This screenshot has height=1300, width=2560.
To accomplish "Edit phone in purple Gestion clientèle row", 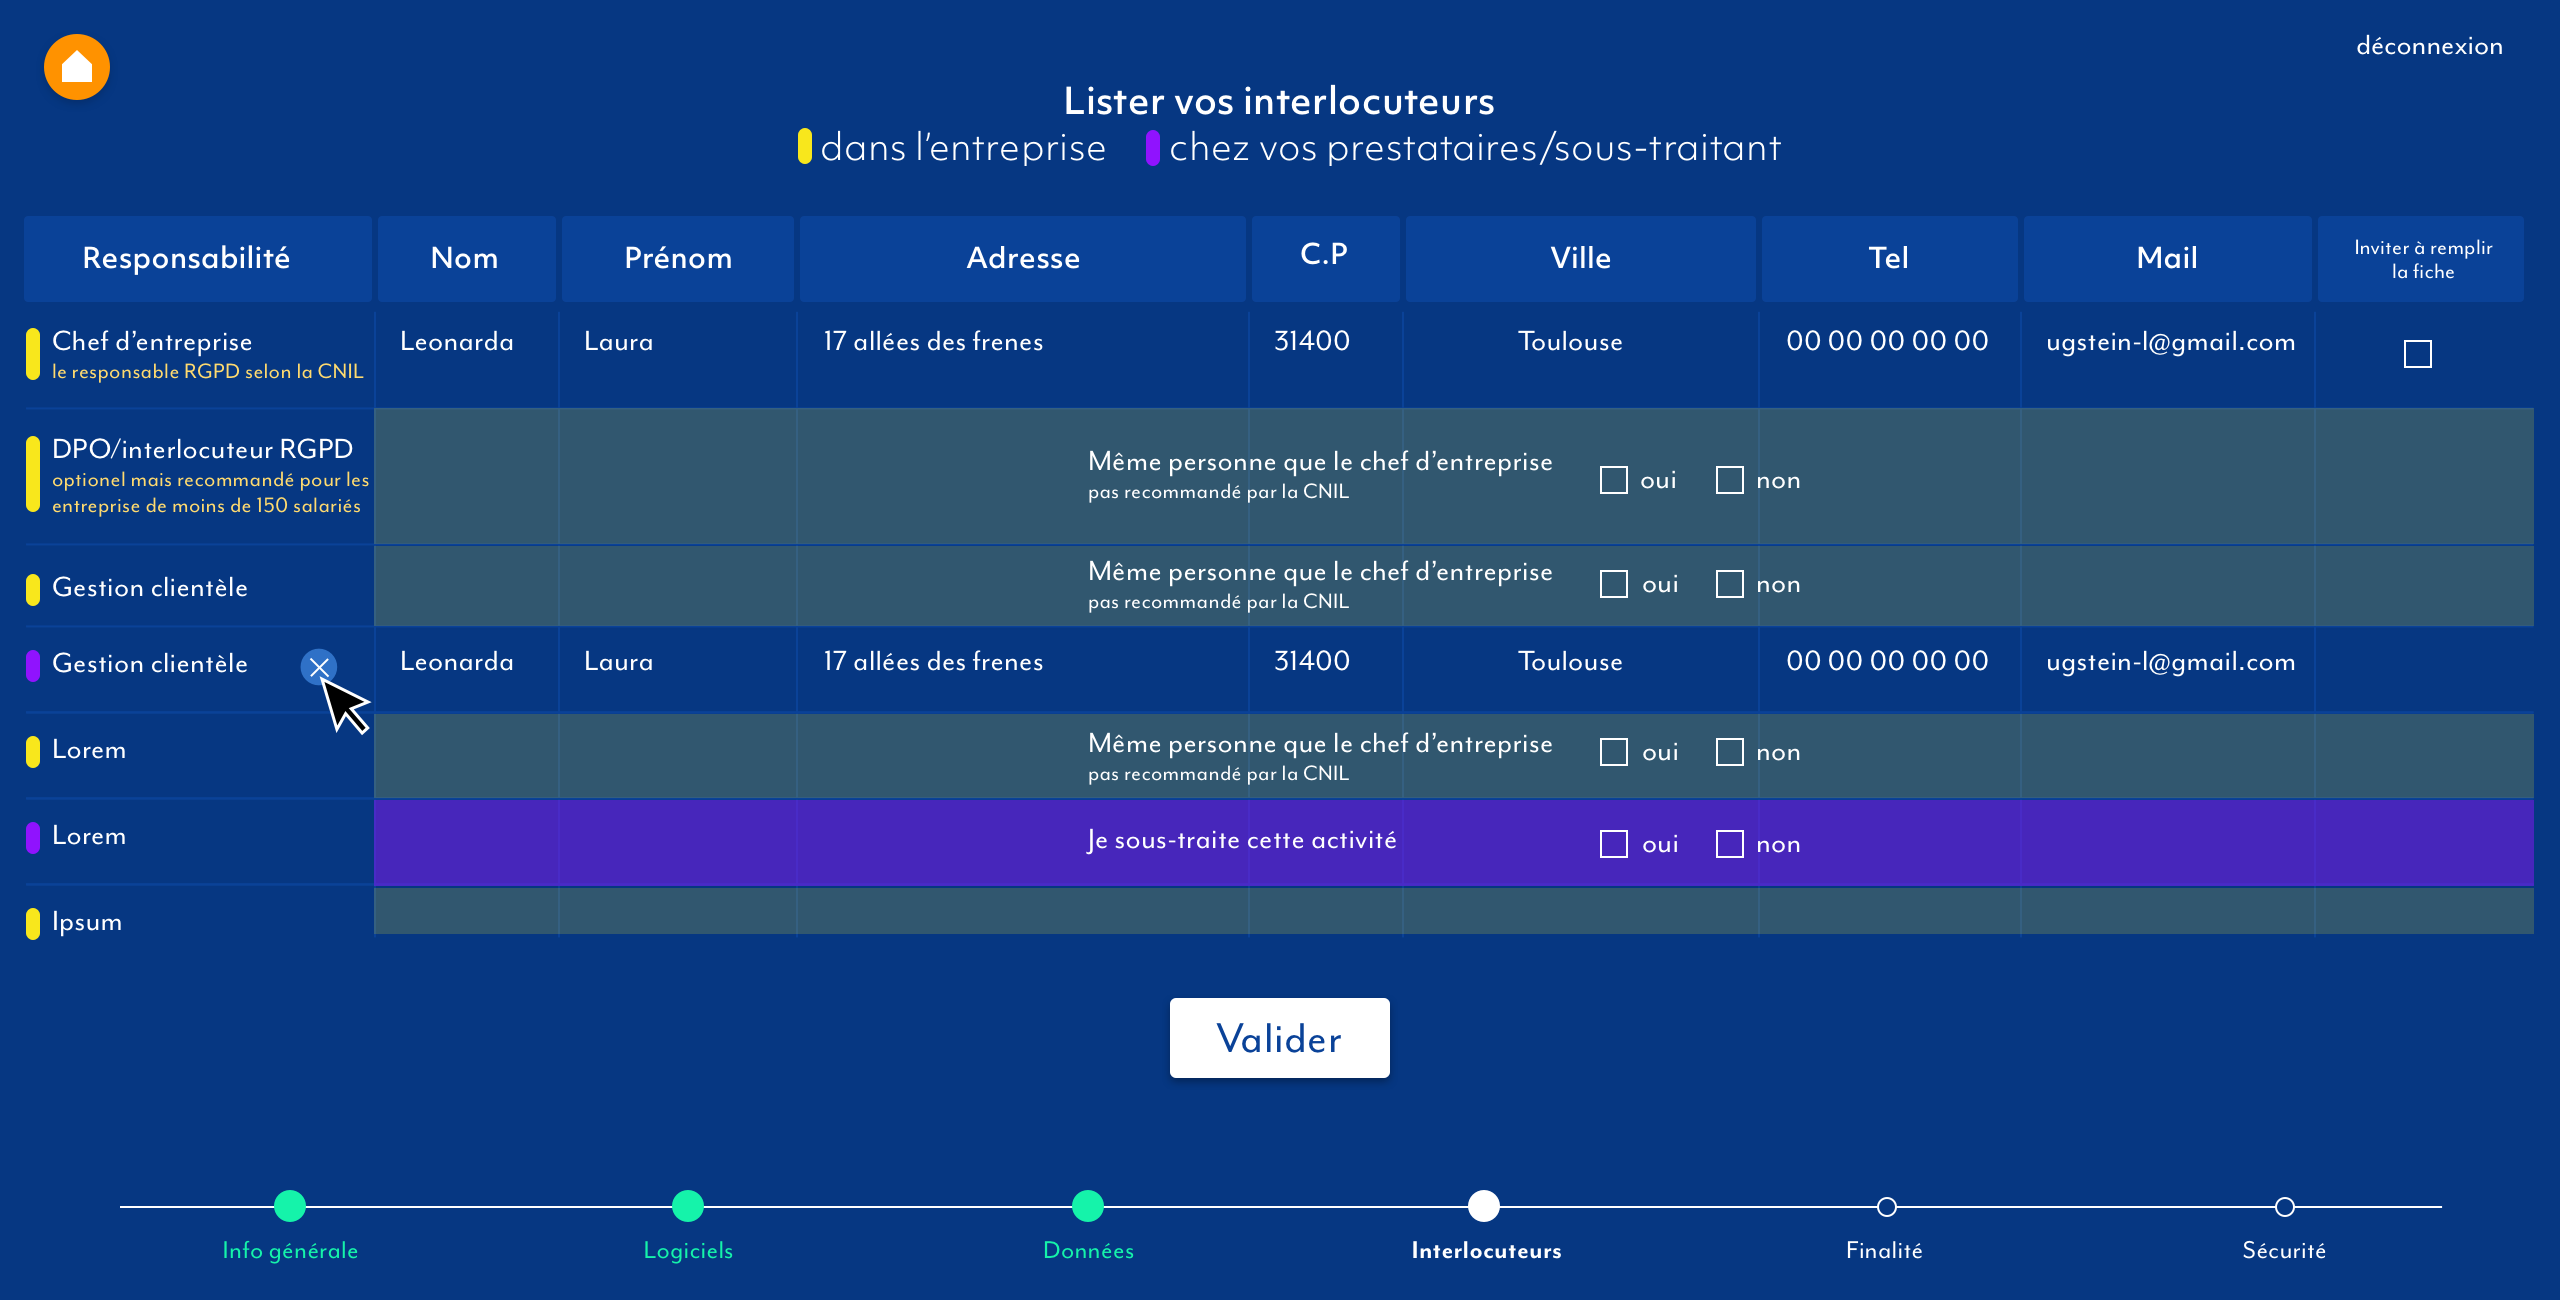I will (x=1887, y=661).
